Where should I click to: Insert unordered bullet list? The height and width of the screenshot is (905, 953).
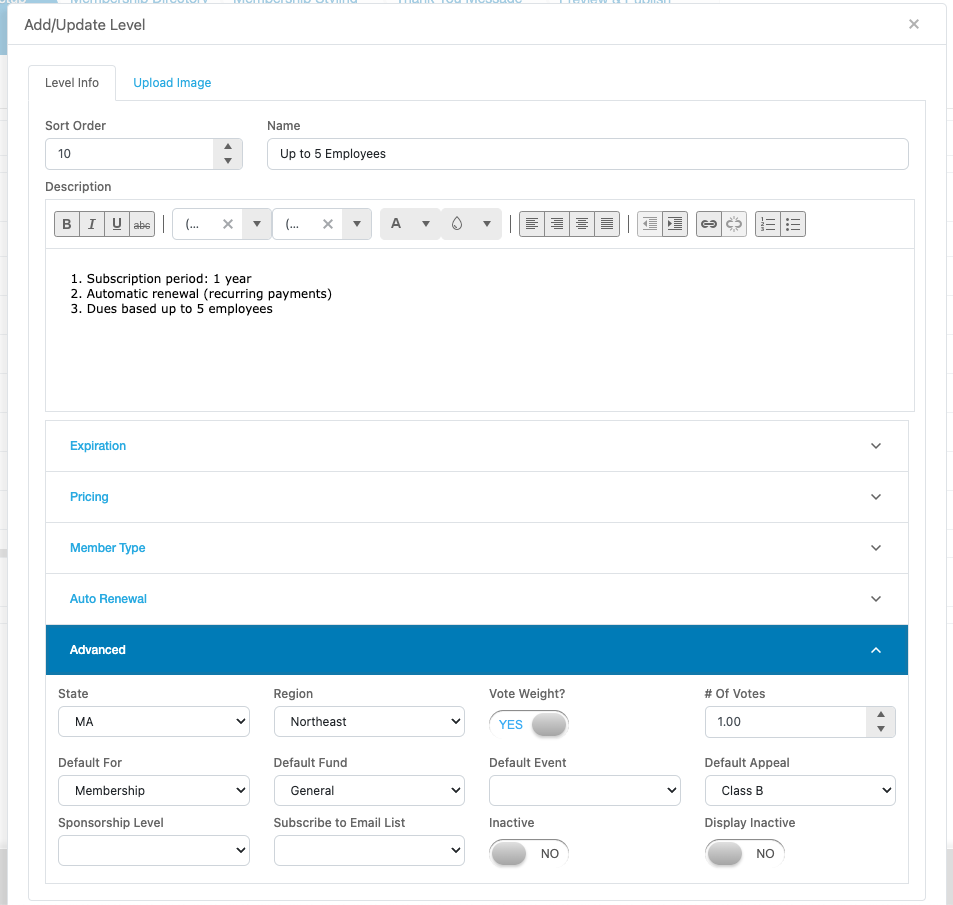coord(793,224)
